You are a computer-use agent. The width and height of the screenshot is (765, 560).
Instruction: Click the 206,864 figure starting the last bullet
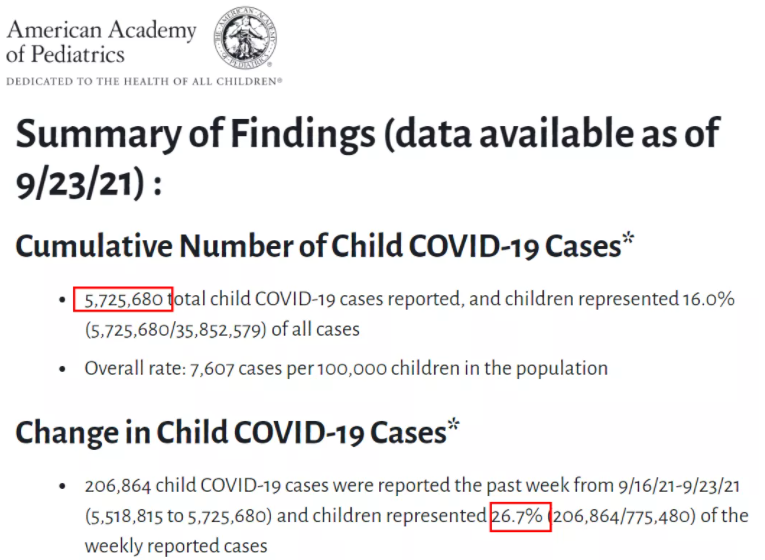(x=118, y=487)
